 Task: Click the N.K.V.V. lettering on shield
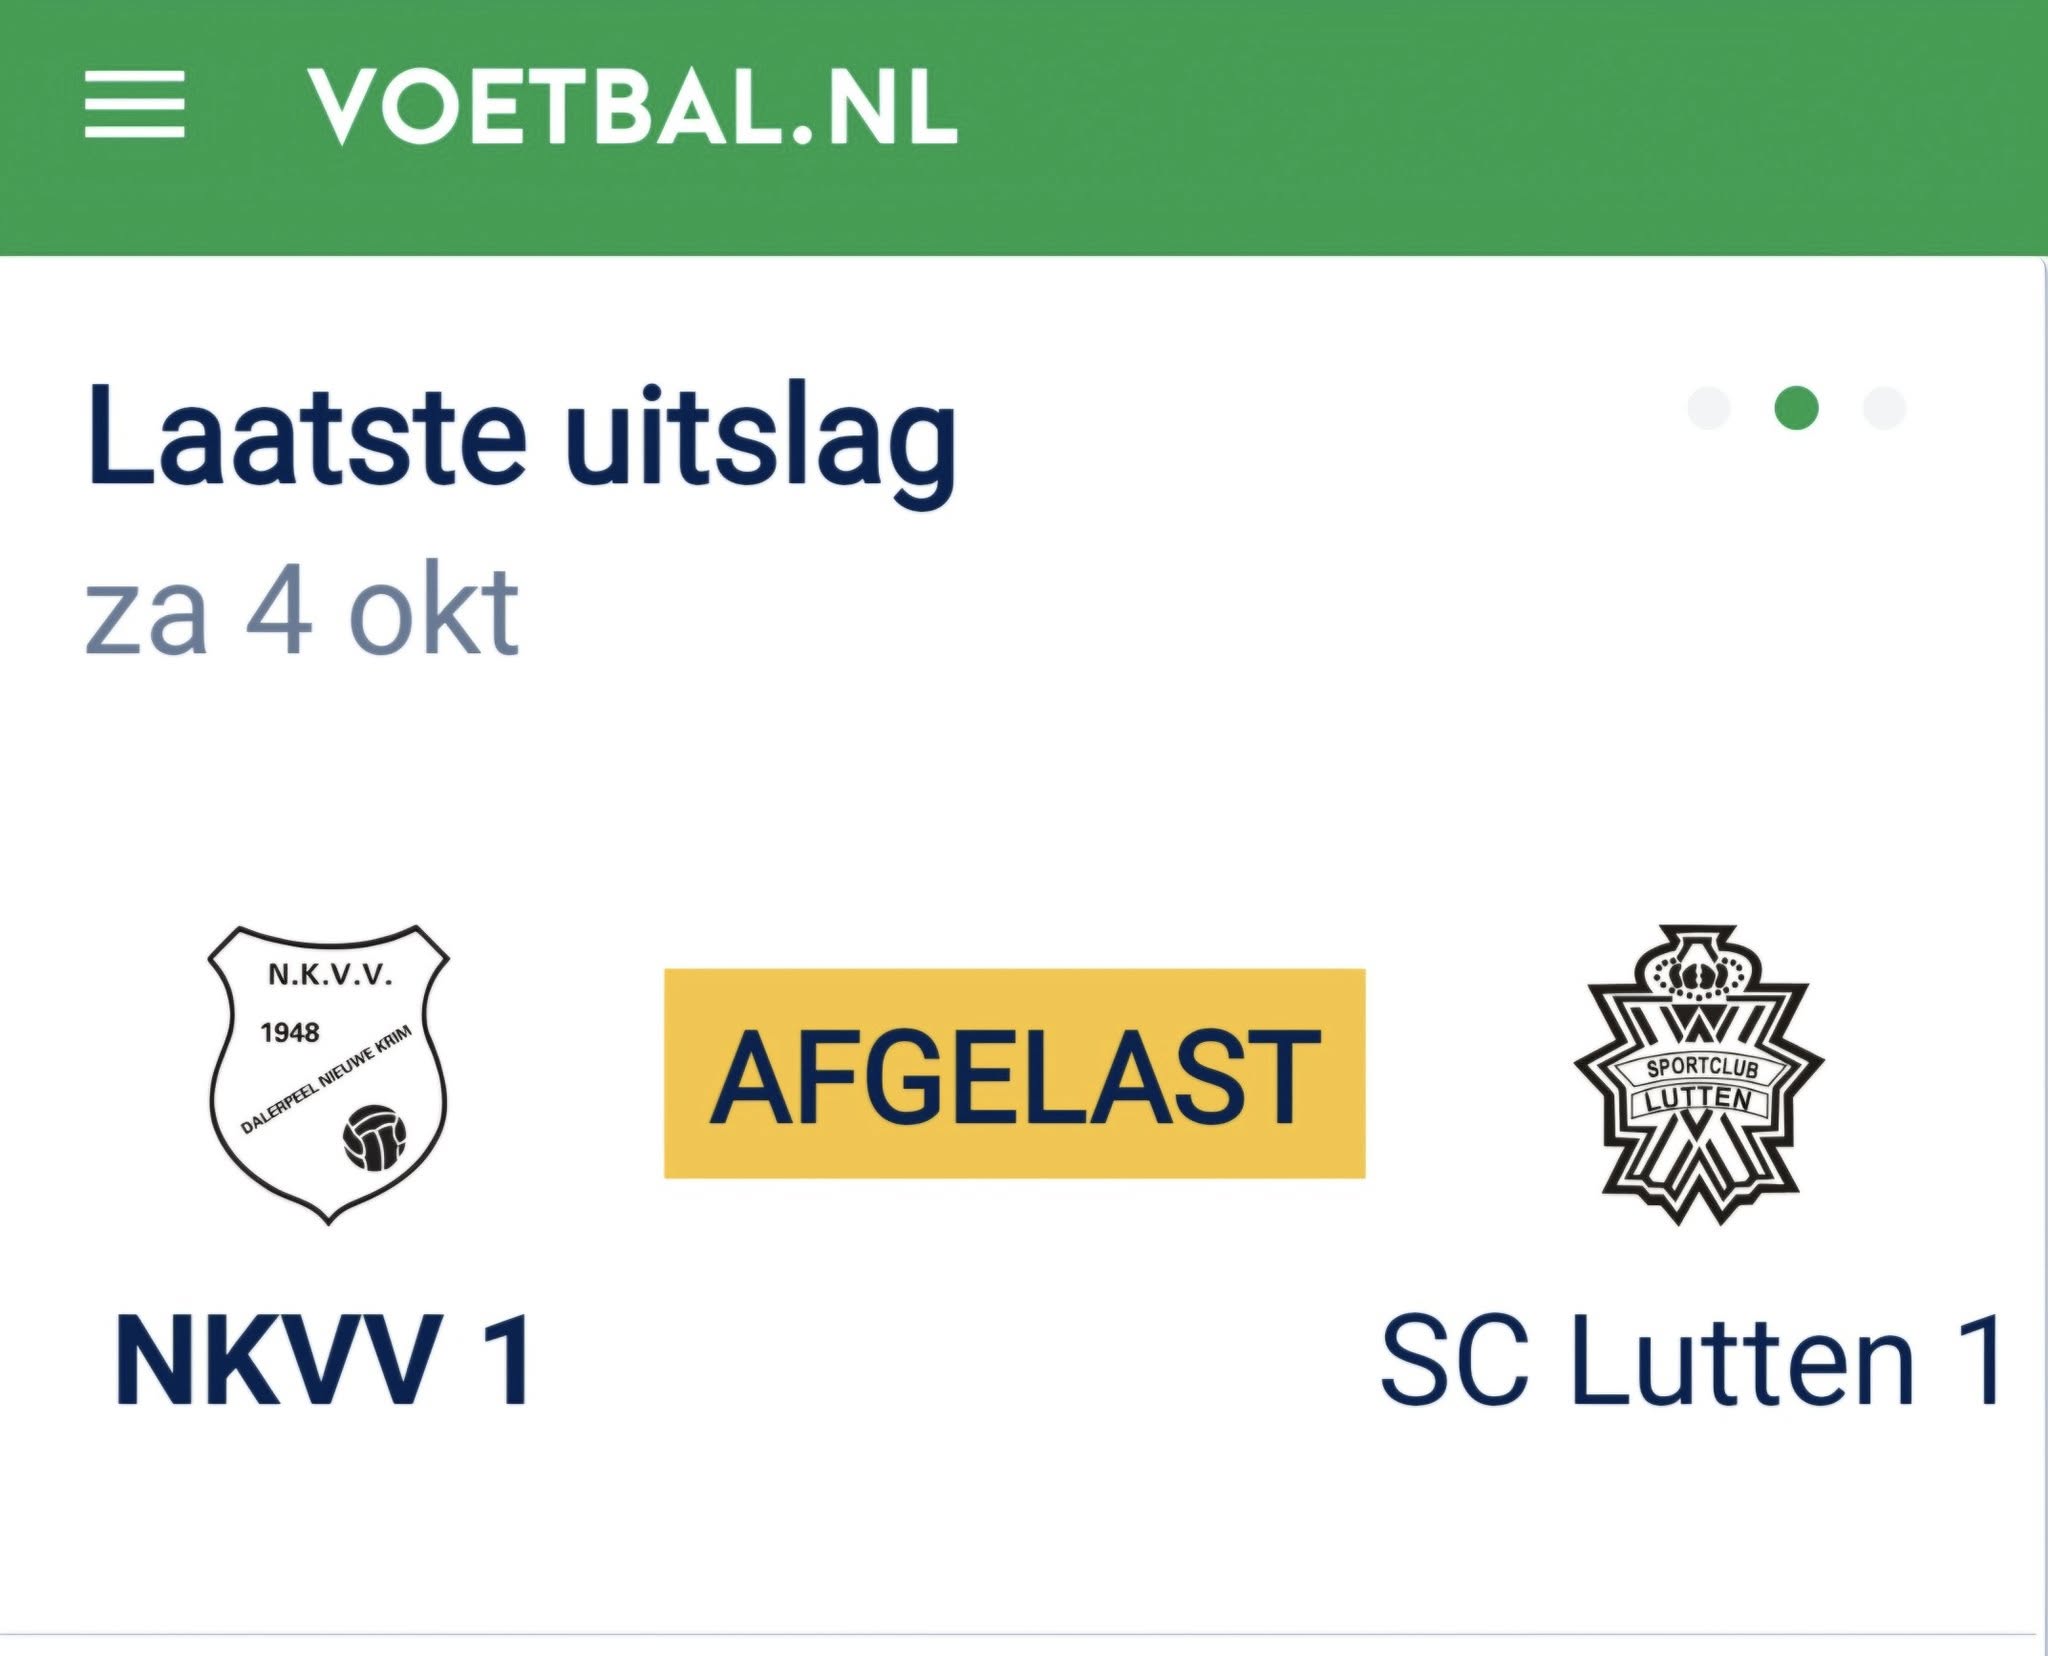(329, 975)
